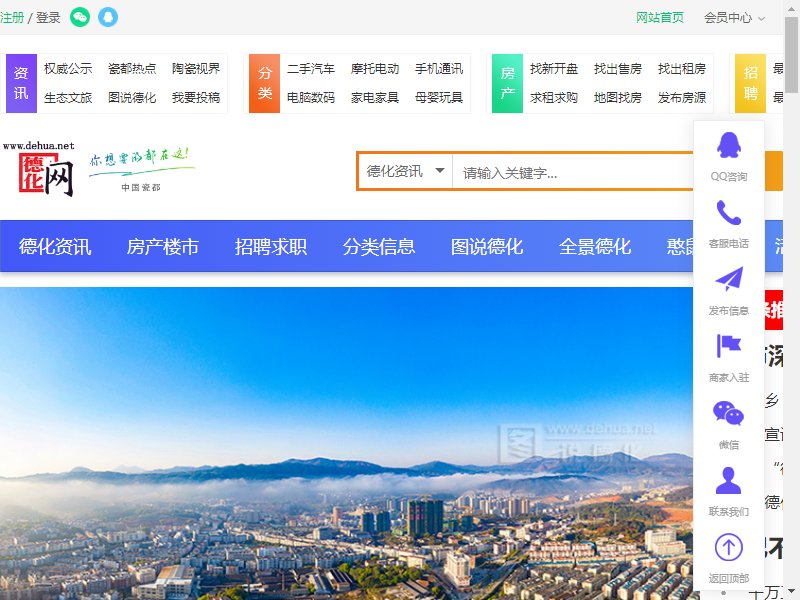This screenshot has width=800, height=600.
Task: Open 房产楼市 navigation tab
Action: [163, 246]
